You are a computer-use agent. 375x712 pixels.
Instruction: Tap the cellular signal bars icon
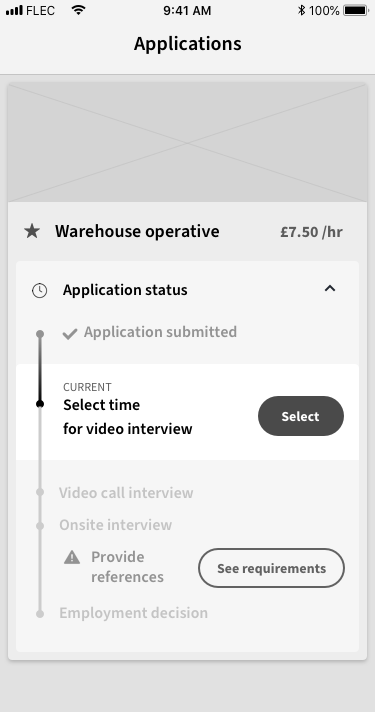point(14,10)
